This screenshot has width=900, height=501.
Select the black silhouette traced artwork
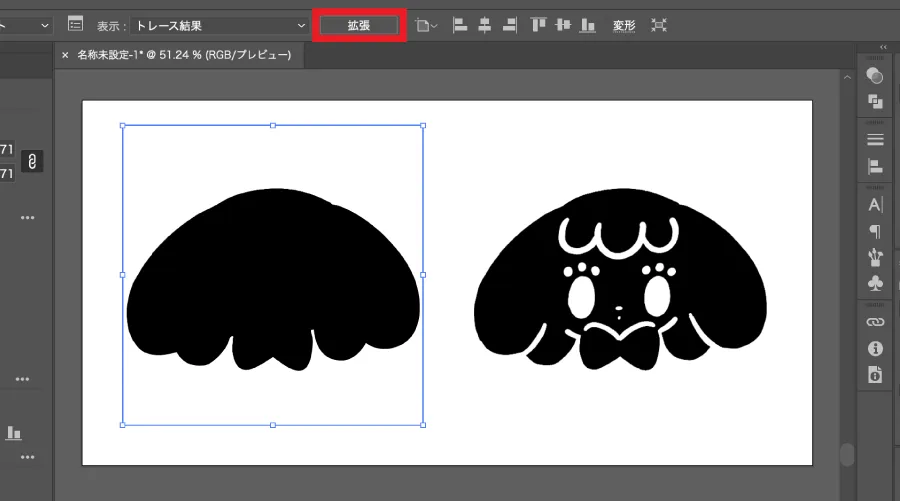click(273, 279)
